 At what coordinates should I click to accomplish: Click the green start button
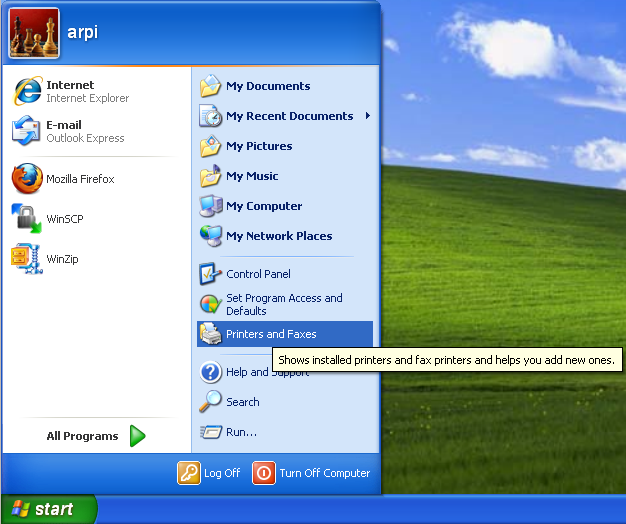click(48, 509)
